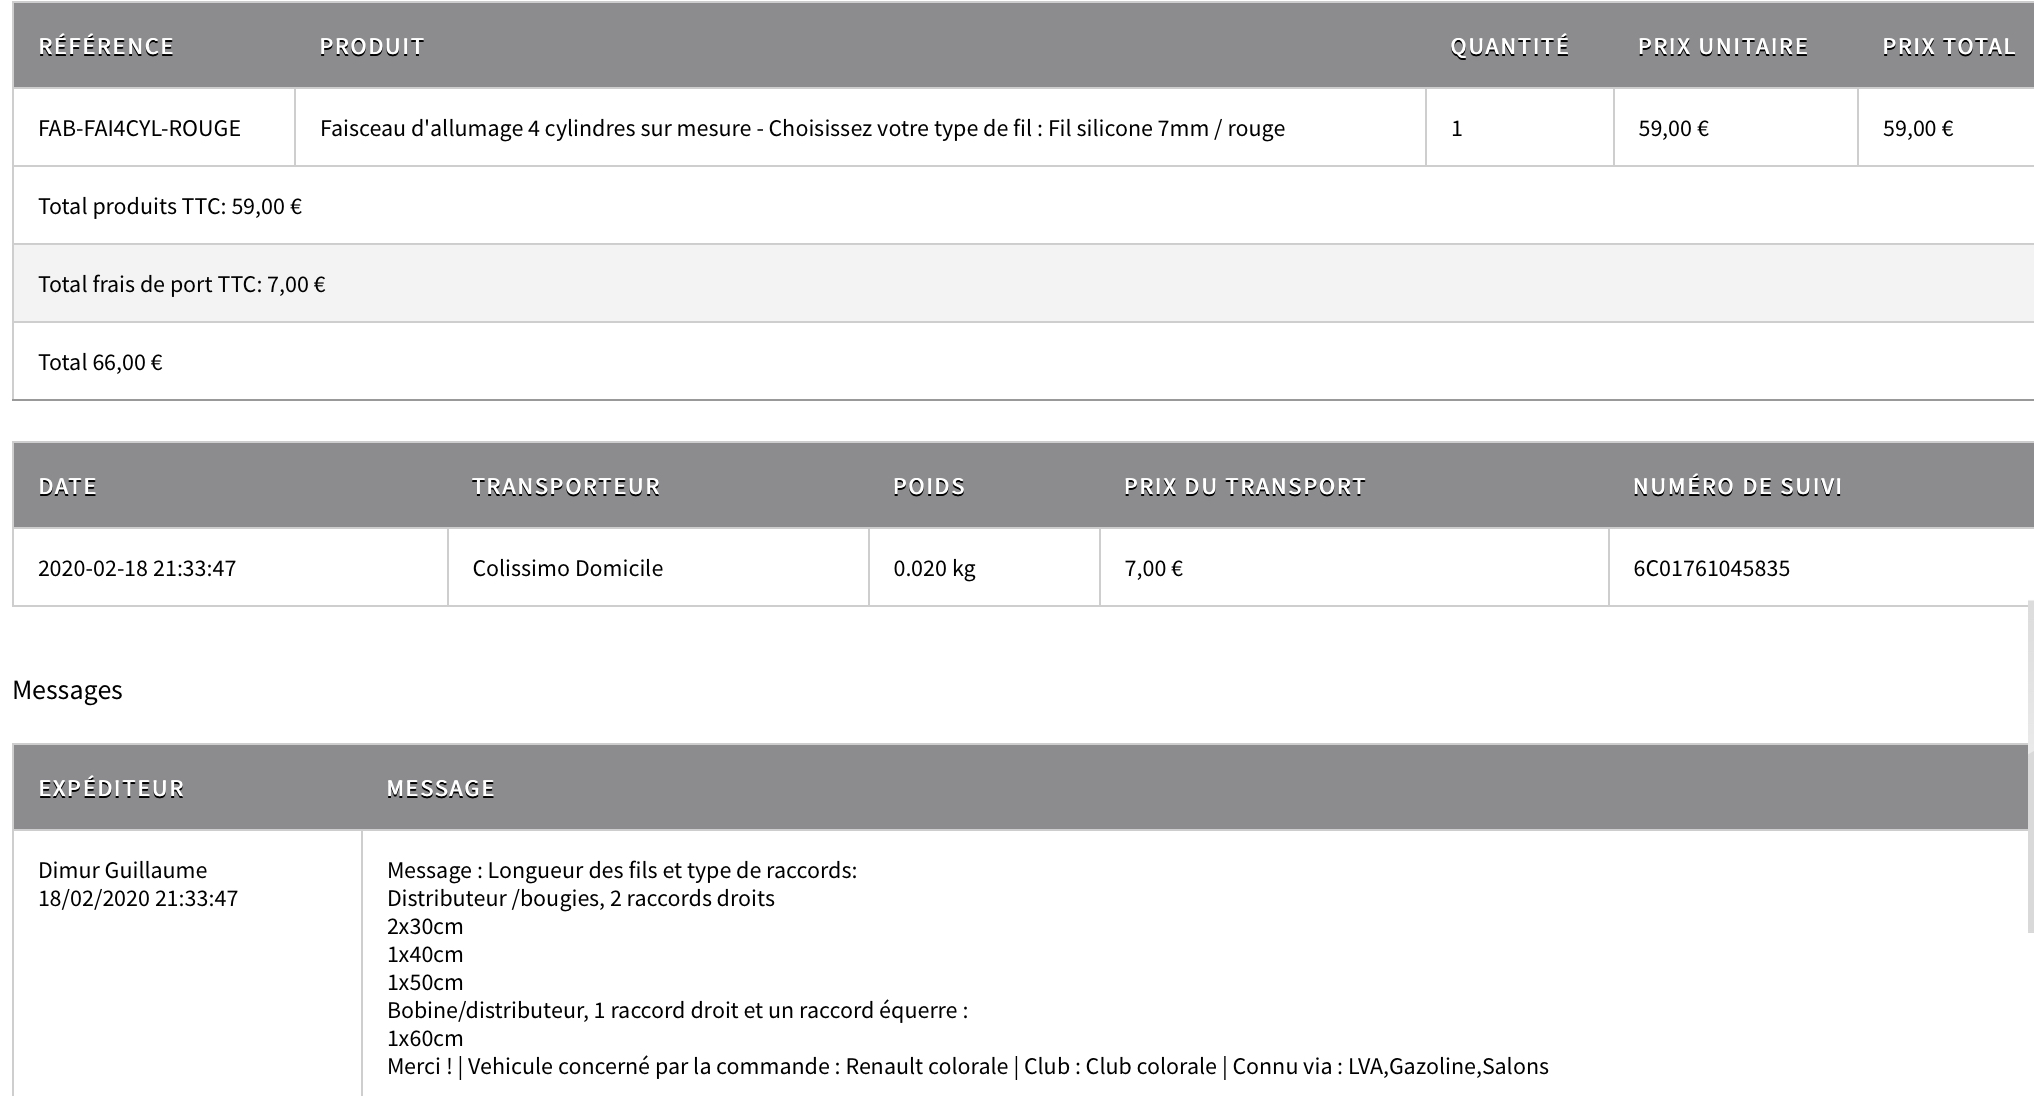
Task: Select reference FAB-FAI4CYL-ROUGE cell
Action: [139, 128]
